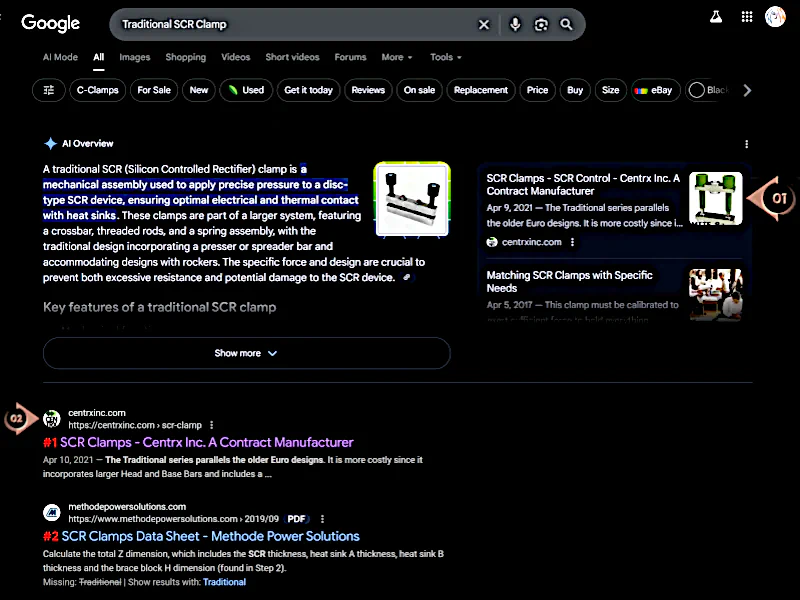Click the SCR clamp image in AI Overview
Viewport: 800px width, 600px height.
click(413, 200)
